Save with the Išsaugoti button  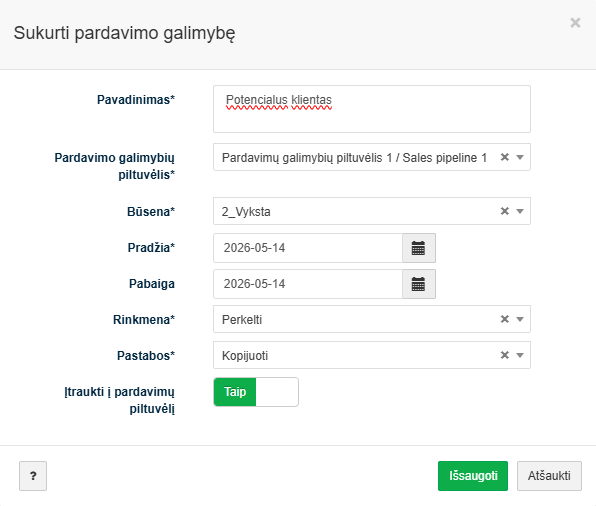[473, 476]
